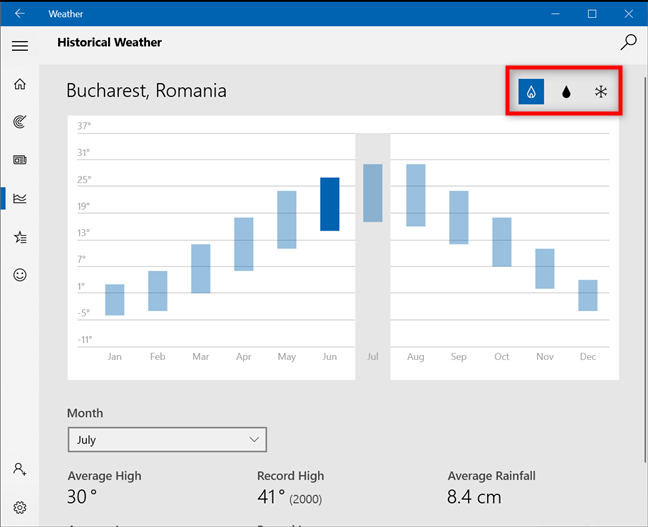The height and width of the screenshot is (527, 648).
Task: Switch chart to rainfall view
Action: coord(566,92)
